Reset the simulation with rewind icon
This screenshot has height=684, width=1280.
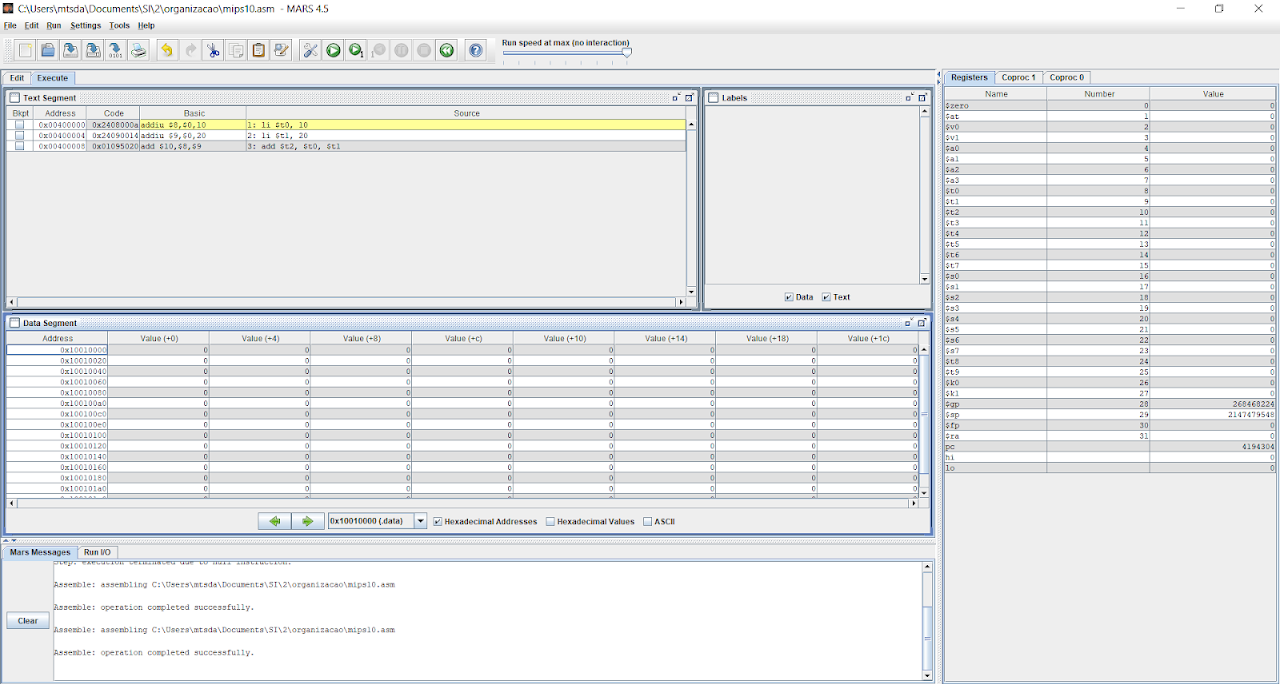tap(447, 50)
